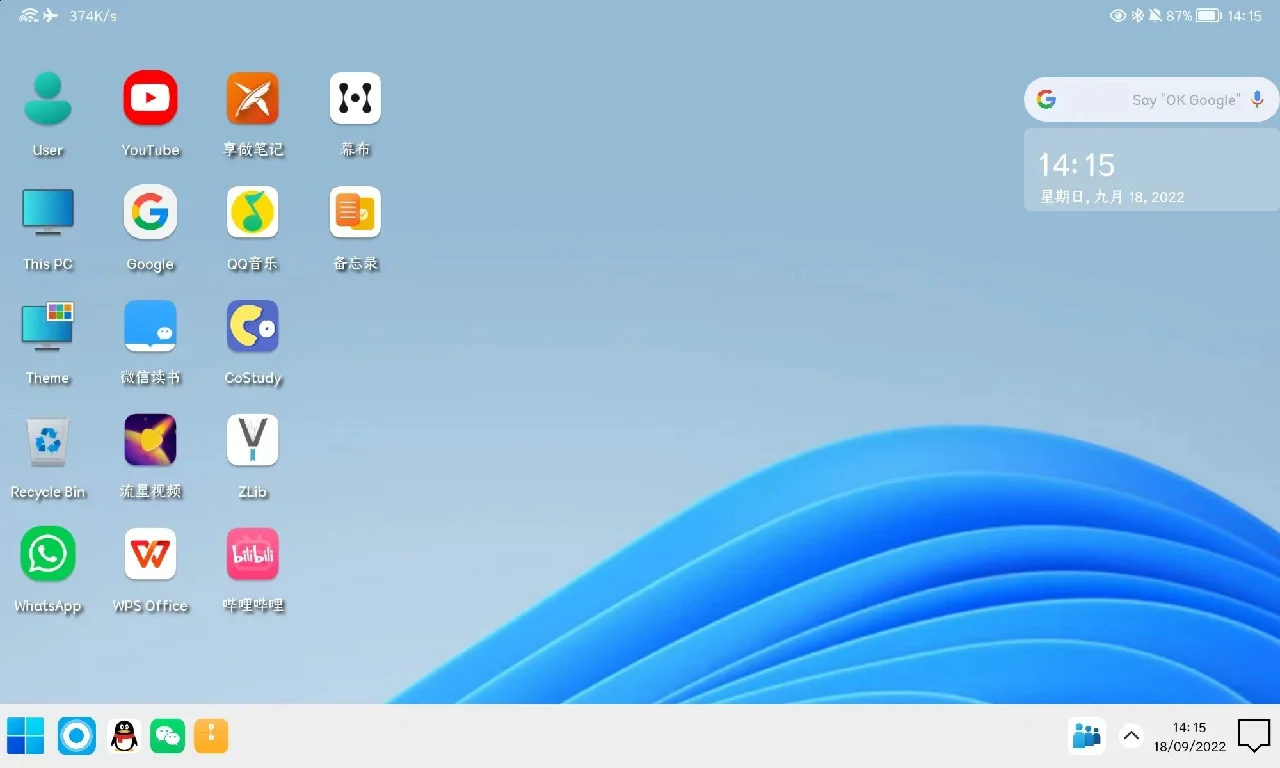Tap the Google search bar widget
Image resolution: width=1280 pixels, height=768 pixels.
coord(1152,99)
